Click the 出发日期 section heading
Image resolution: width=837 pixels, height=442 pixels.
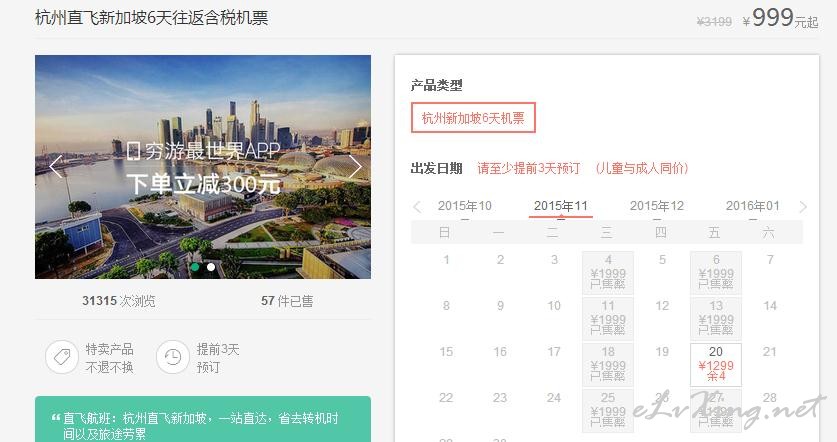tap(436, 168)
